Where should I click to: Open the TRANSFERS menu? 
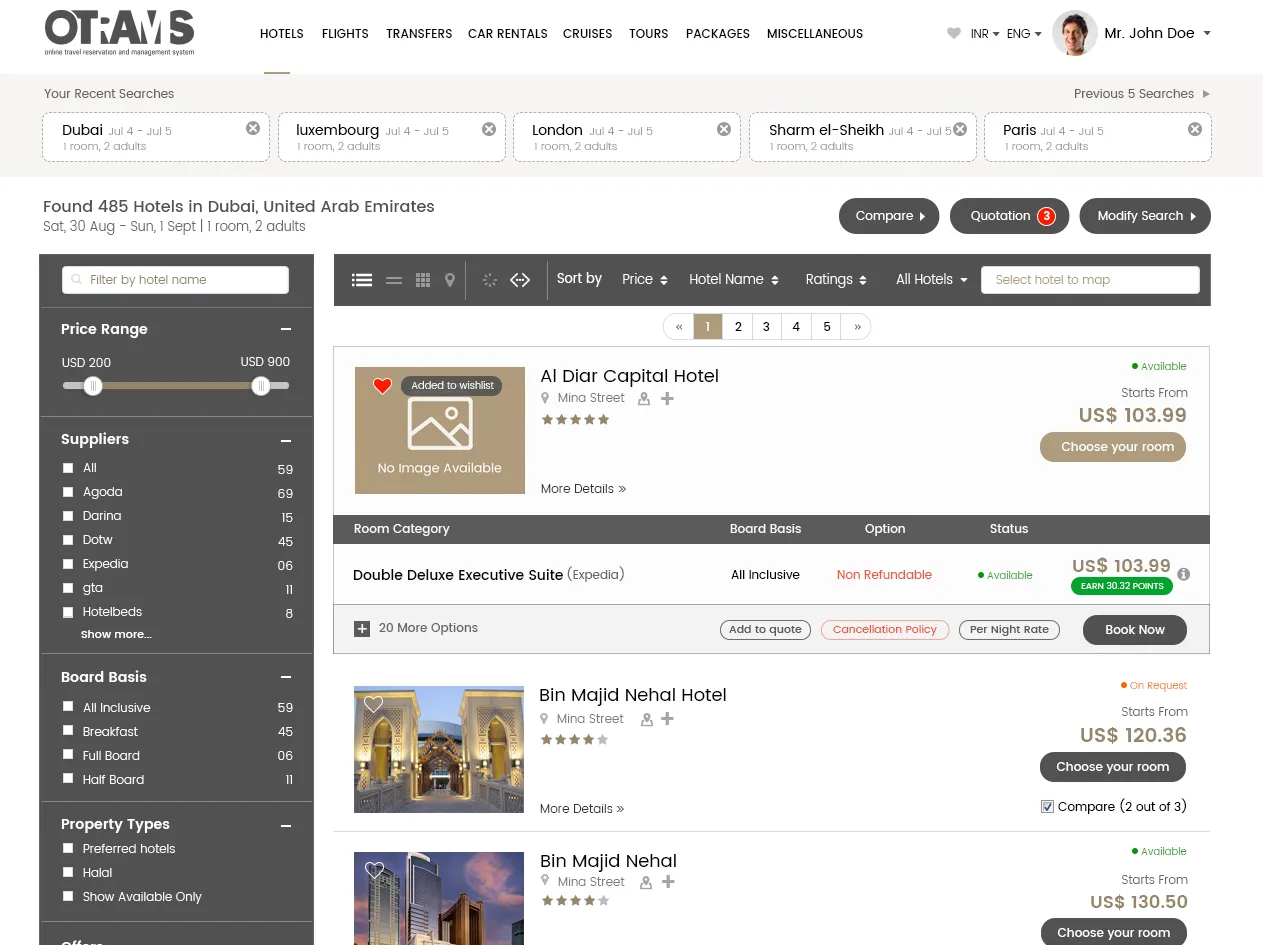(x=419, y=34)
